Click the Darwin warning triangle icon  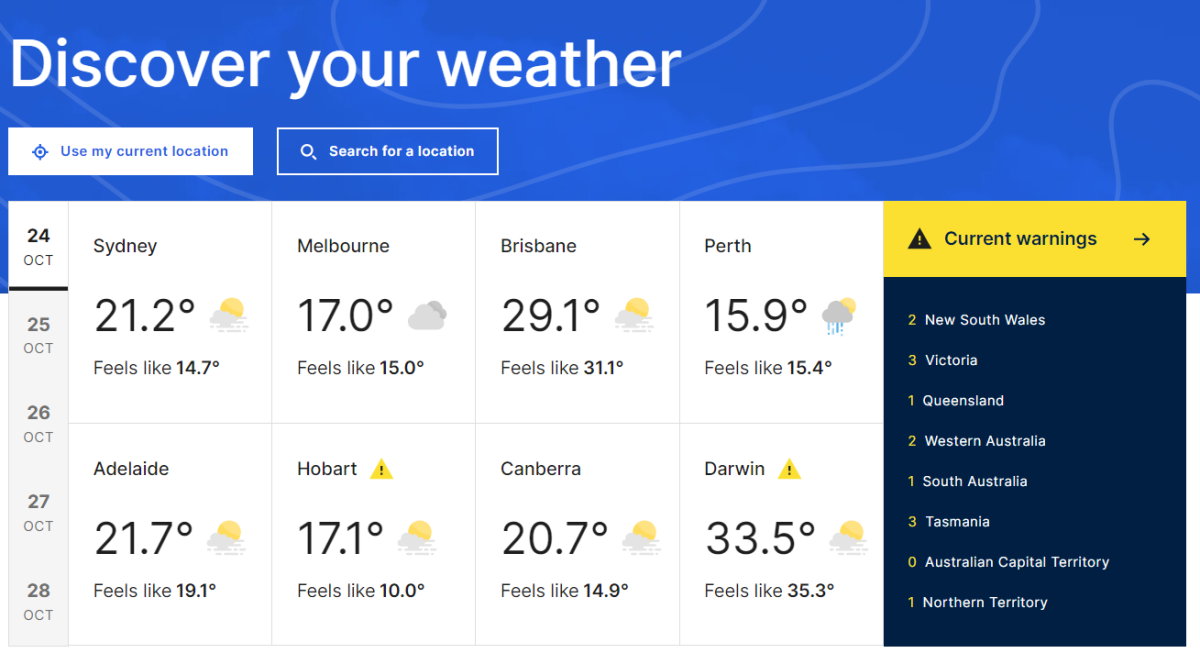[789, 469]
